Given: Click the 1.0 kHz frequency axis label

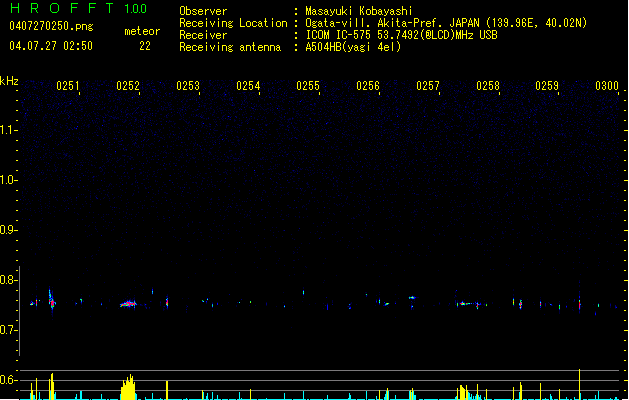Looking at the screenshot, I should 7,180.
